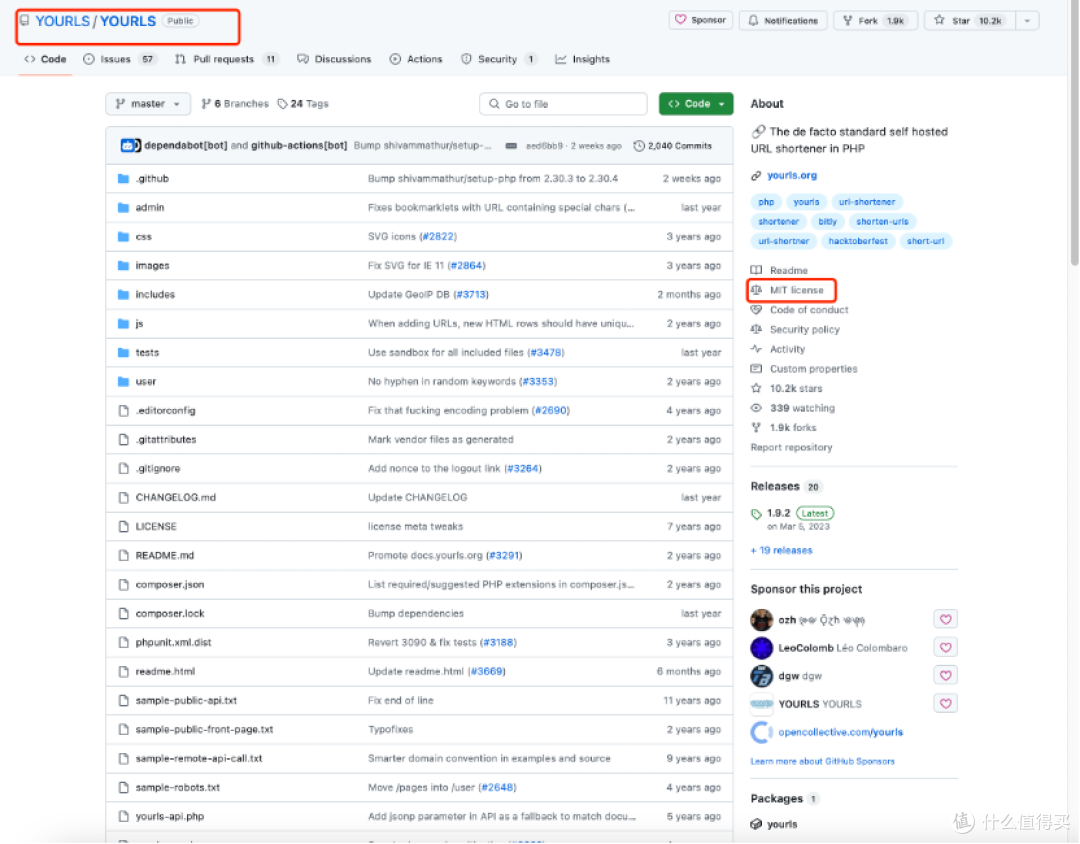This screenshot has width=1080, height=844.
Task: Open the Actions tab
Action: click(416, 59)
